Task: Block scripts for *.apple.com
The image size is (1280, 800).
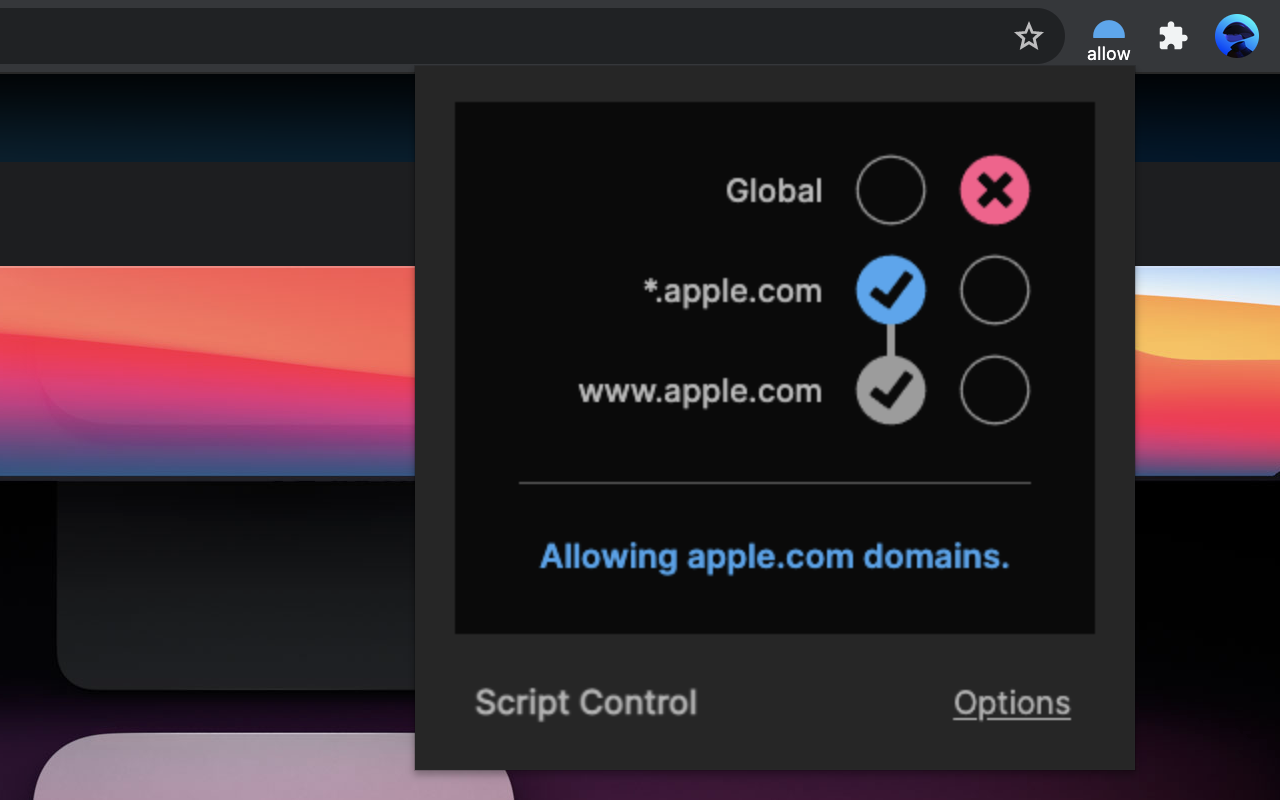Action: point(994,290)
